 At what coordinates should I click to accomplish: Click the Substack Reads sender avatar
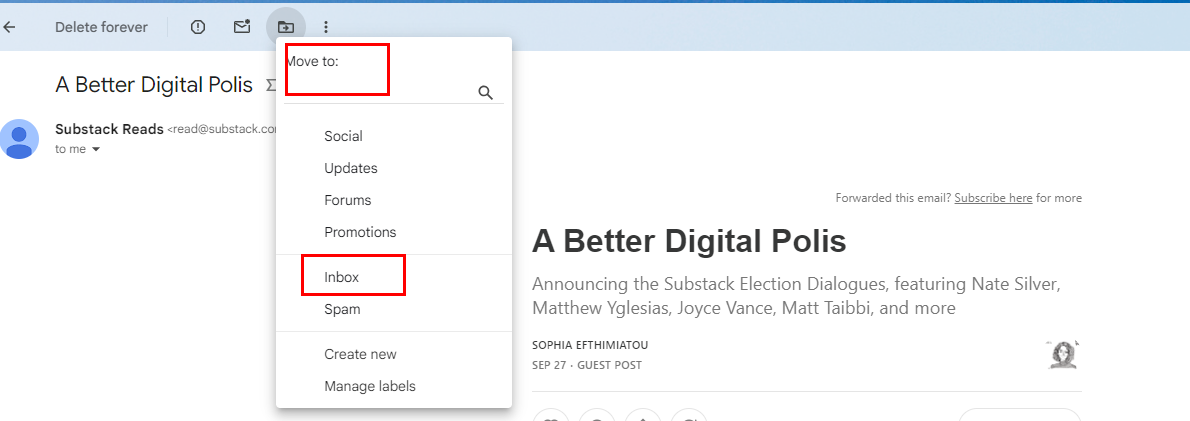[x=19, y=138]
